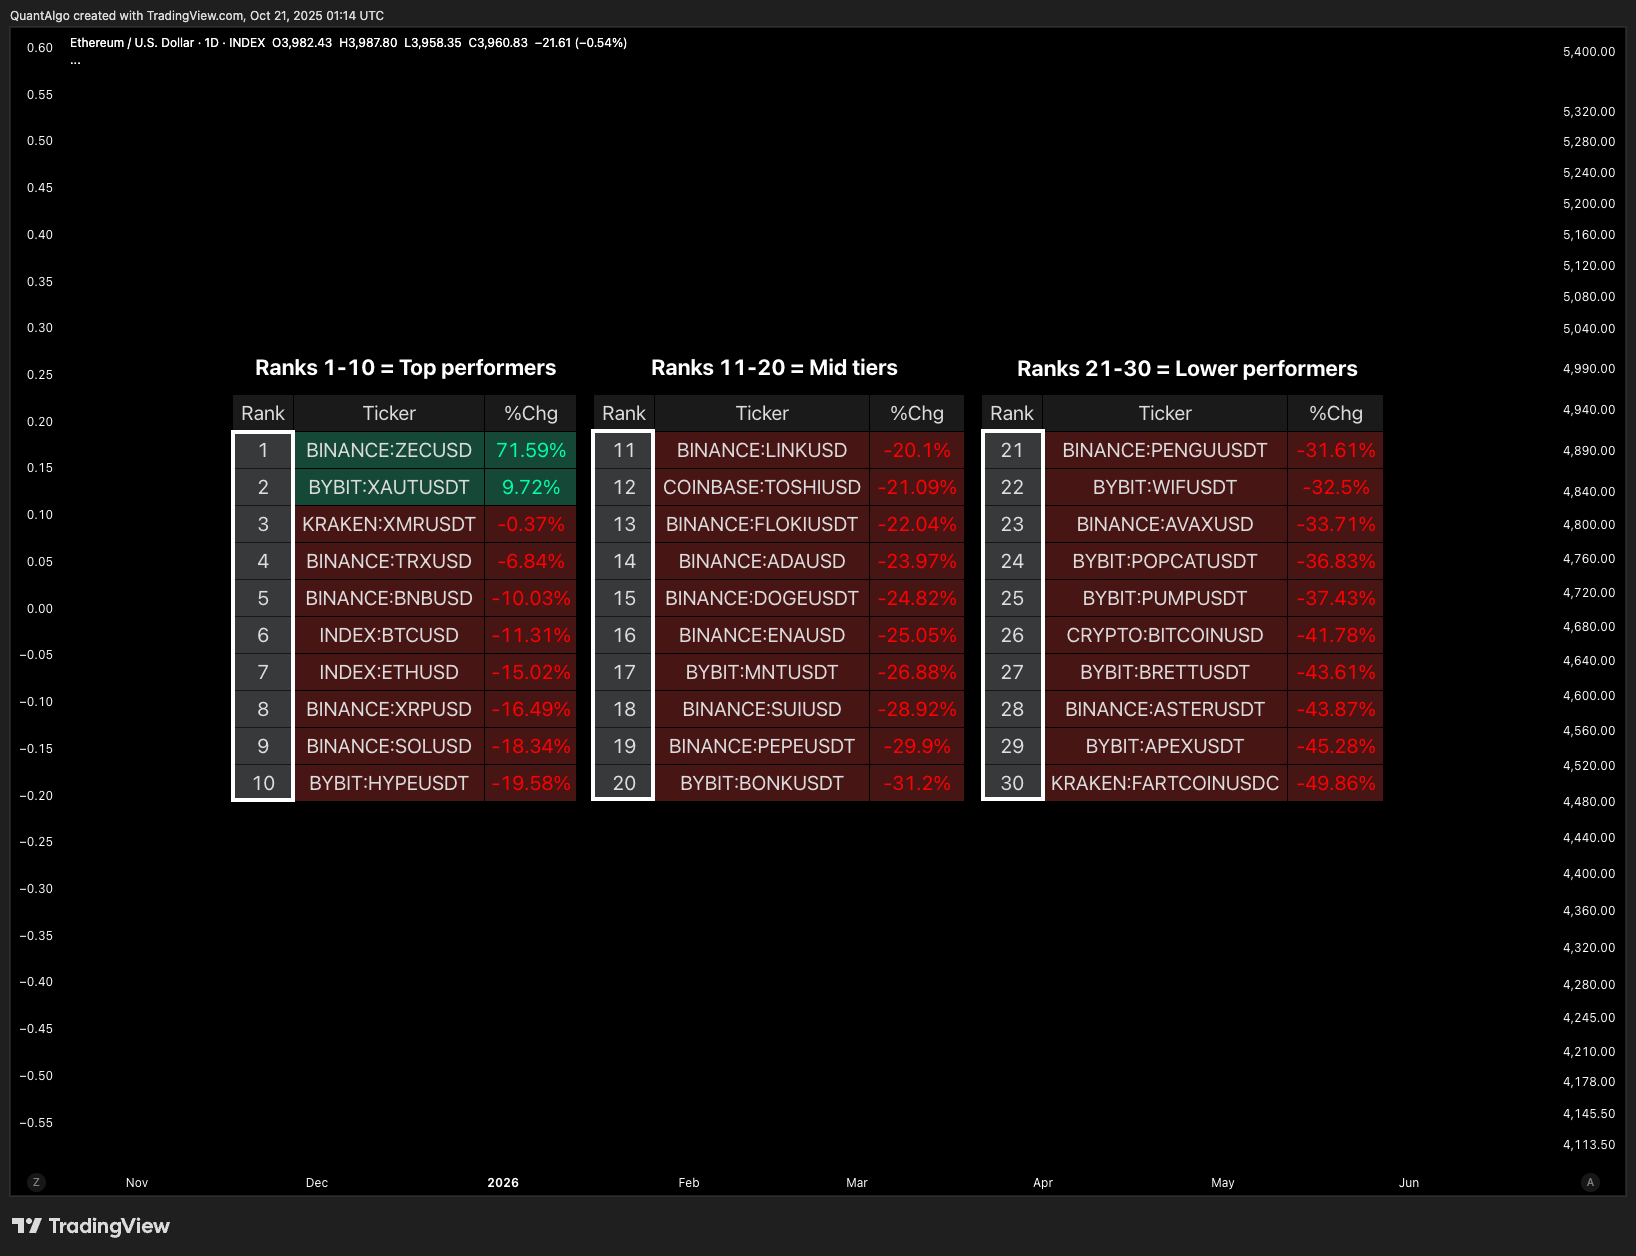Click the BYBIT:MNTUSDT ticker cell
Screen dimensions: 1636x1256
(762, 672)
